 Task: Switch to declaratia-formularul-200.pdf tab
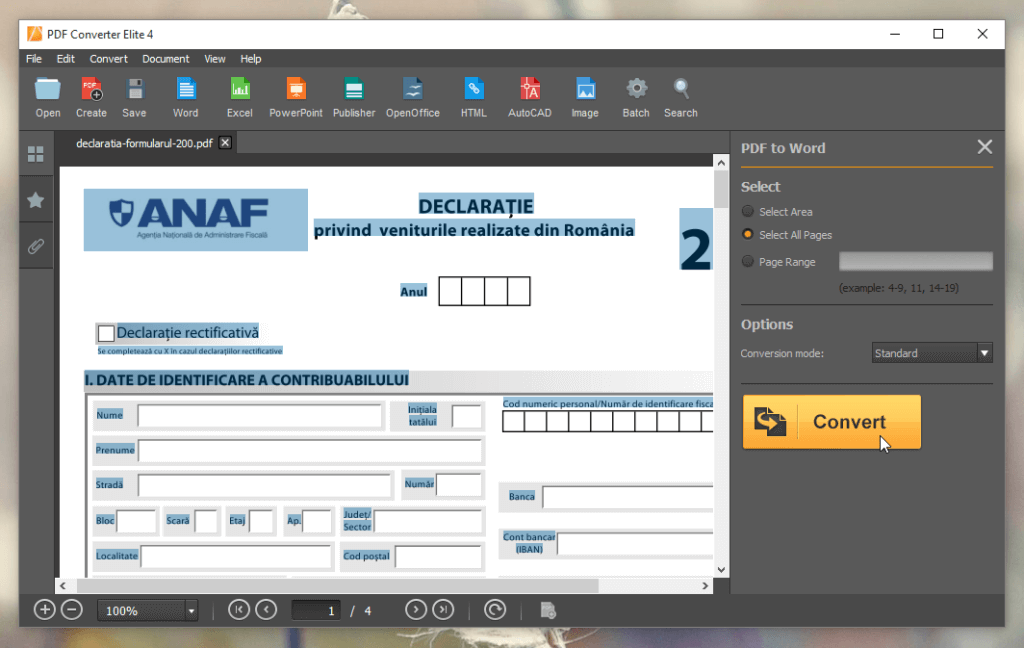point(144,143)
